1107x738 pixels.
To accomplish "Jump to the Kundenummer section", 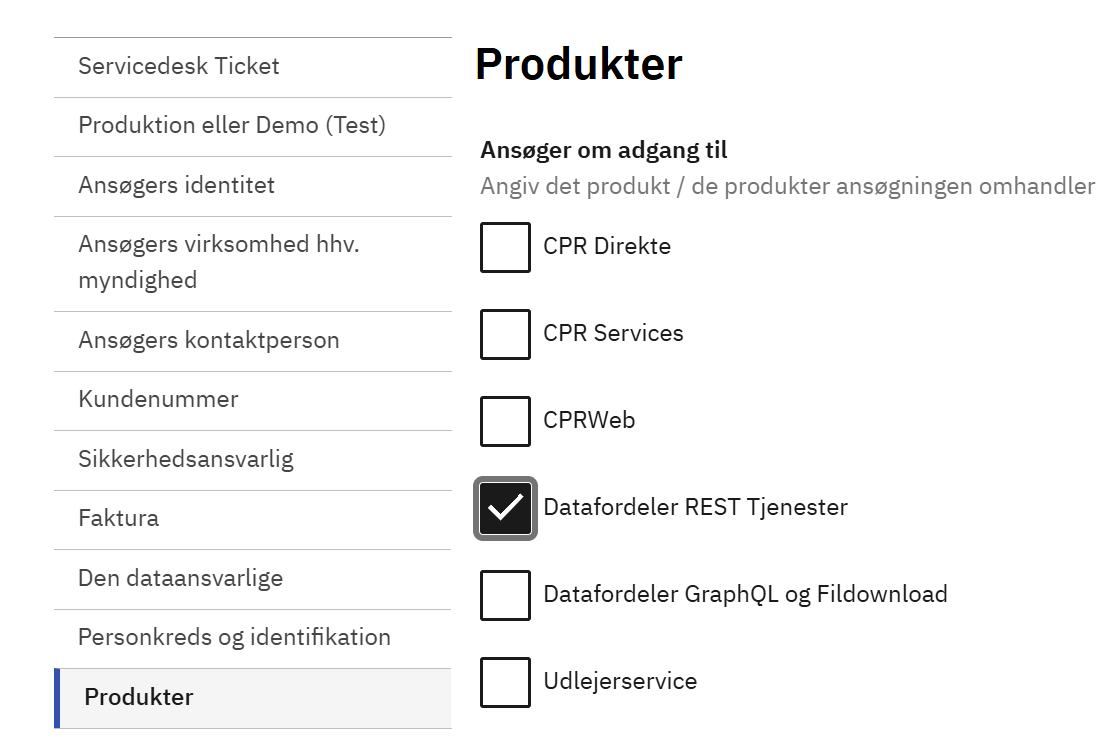I will (x=158, y=399).
